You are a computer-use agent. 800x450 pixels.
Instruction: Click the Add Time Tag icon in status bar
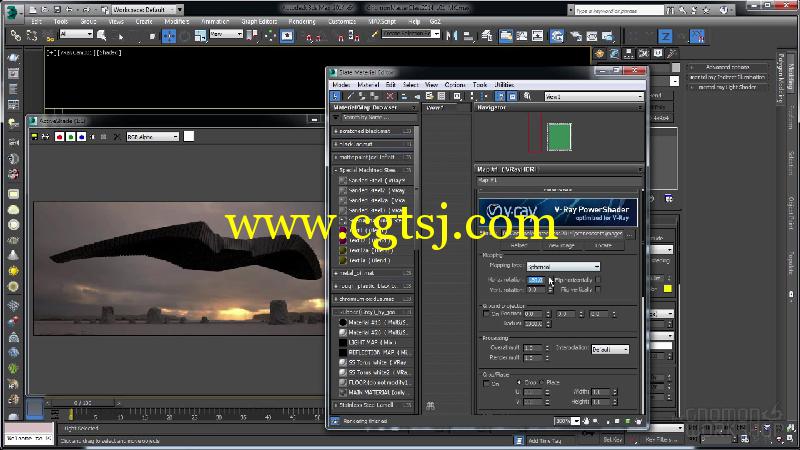coord(518,440)
